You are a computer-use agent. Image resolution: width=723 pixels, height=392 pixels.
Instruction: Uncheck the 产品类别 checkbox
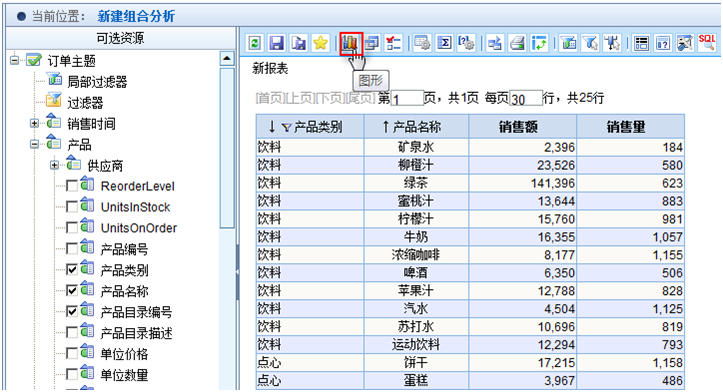[72, 269]
